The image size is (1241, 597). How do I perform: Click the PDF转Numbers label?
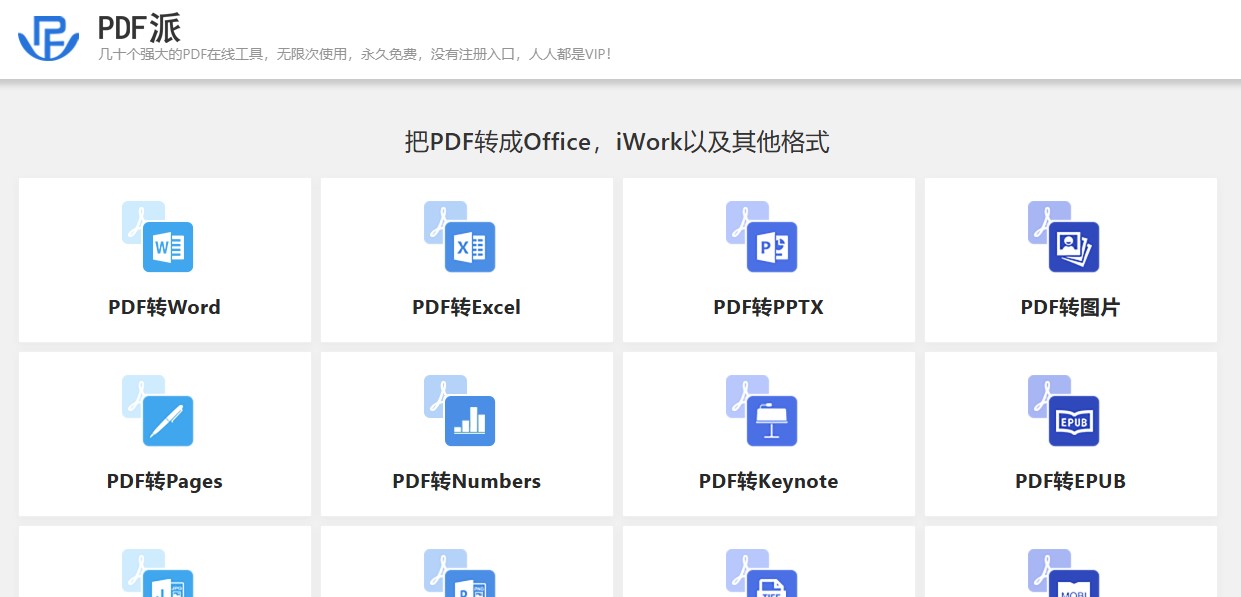pos(466,481)
